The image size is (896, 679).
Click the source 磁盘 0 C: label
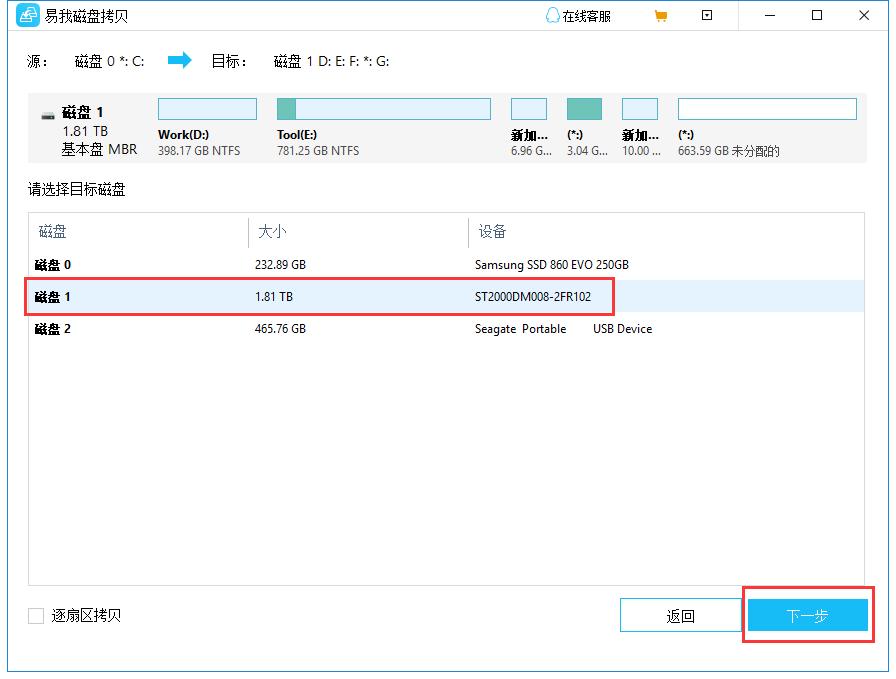click(110, 60)
